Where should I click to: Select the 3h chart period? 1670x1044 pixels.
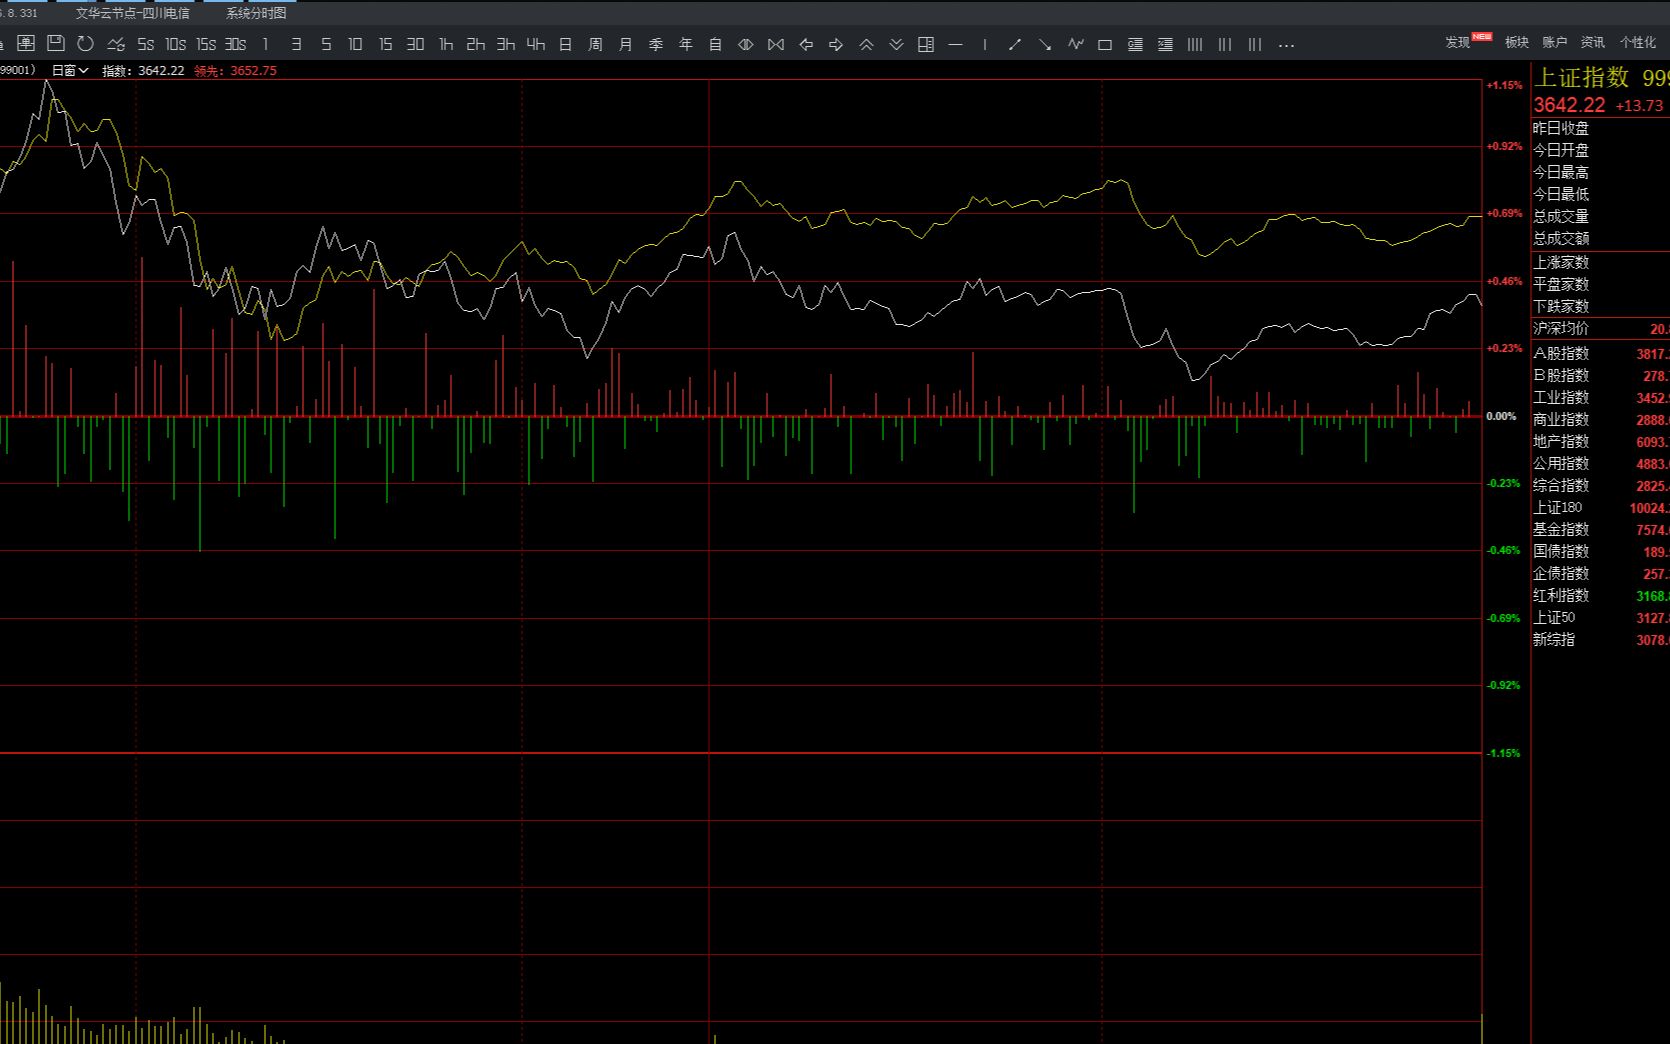(506, 44)
